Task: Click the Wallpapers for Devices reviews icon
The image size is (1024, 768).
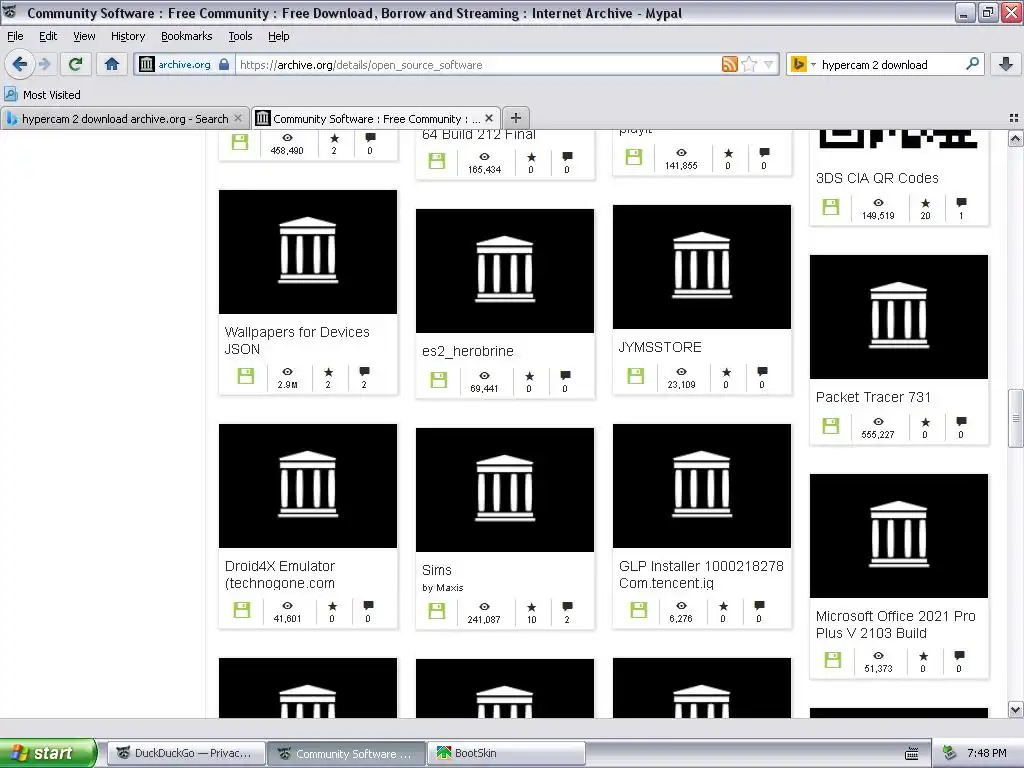Action: click(x=364, y=372)
